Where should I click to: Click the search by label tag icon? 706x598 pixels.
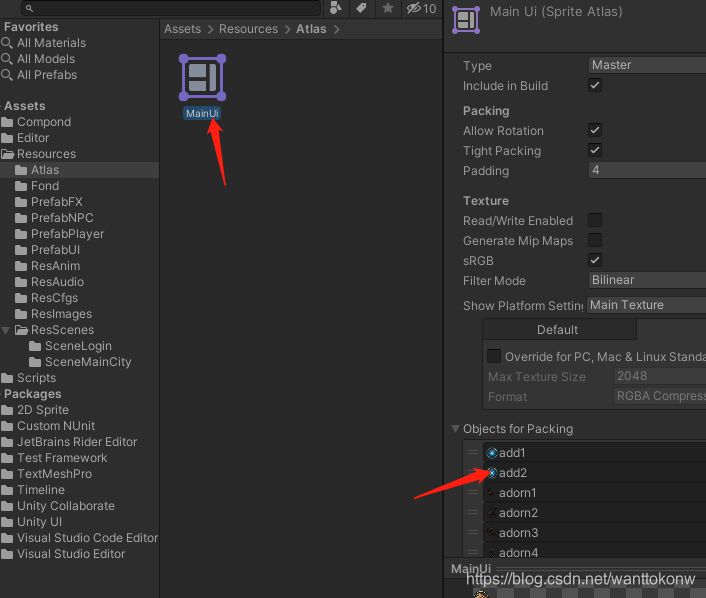362,8
